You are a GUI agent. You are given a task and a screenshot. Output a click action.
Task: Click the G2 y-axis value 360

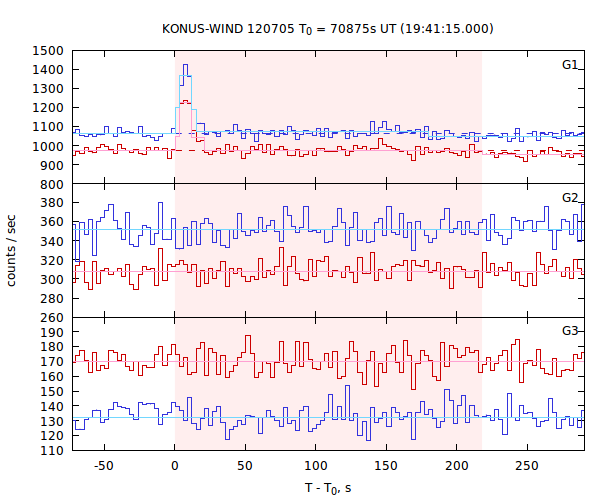point(52,221)
